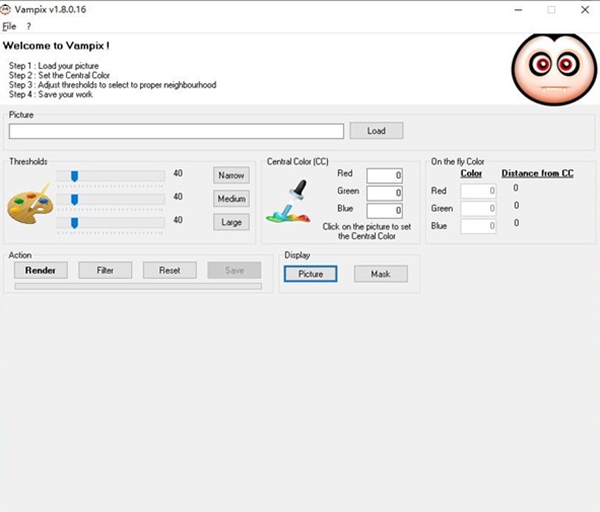Click the paint palette icon in Thresholds

tap(30, 203)
